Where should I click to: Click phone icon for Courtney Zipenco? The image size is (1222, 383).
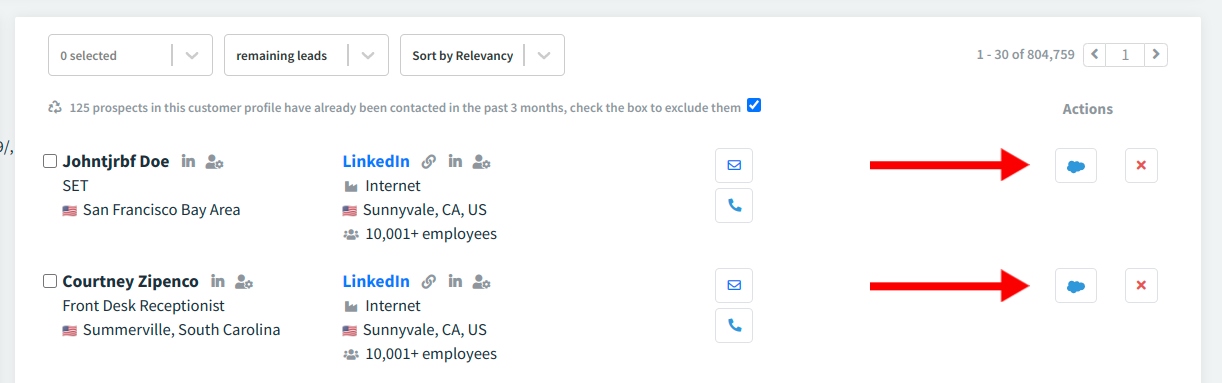click(x=734, y=325)
